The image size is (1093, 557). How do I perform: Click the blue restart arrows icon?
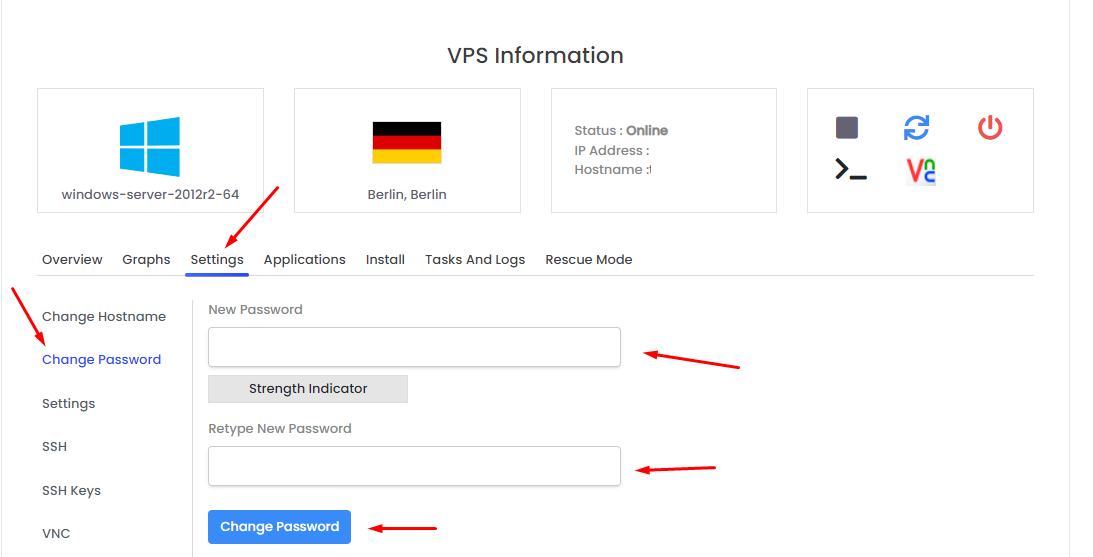point(916,128)
